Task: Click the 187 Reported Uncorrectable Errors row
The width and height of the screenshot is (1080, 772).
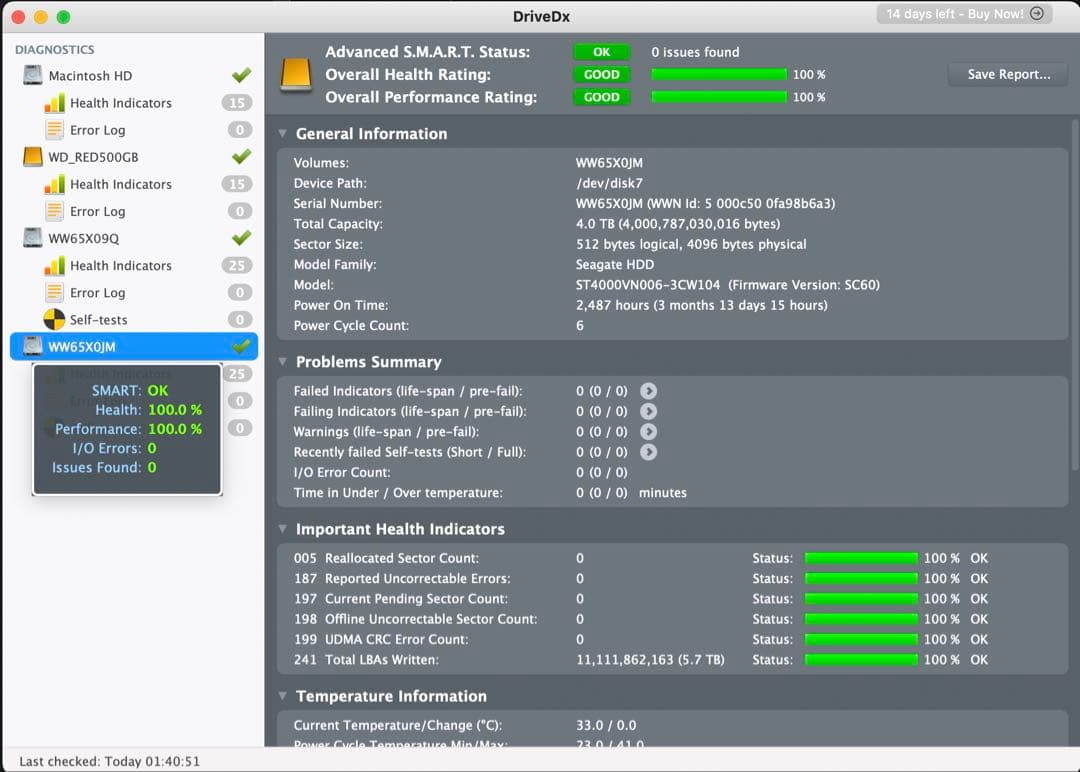Action: (641, 578)
